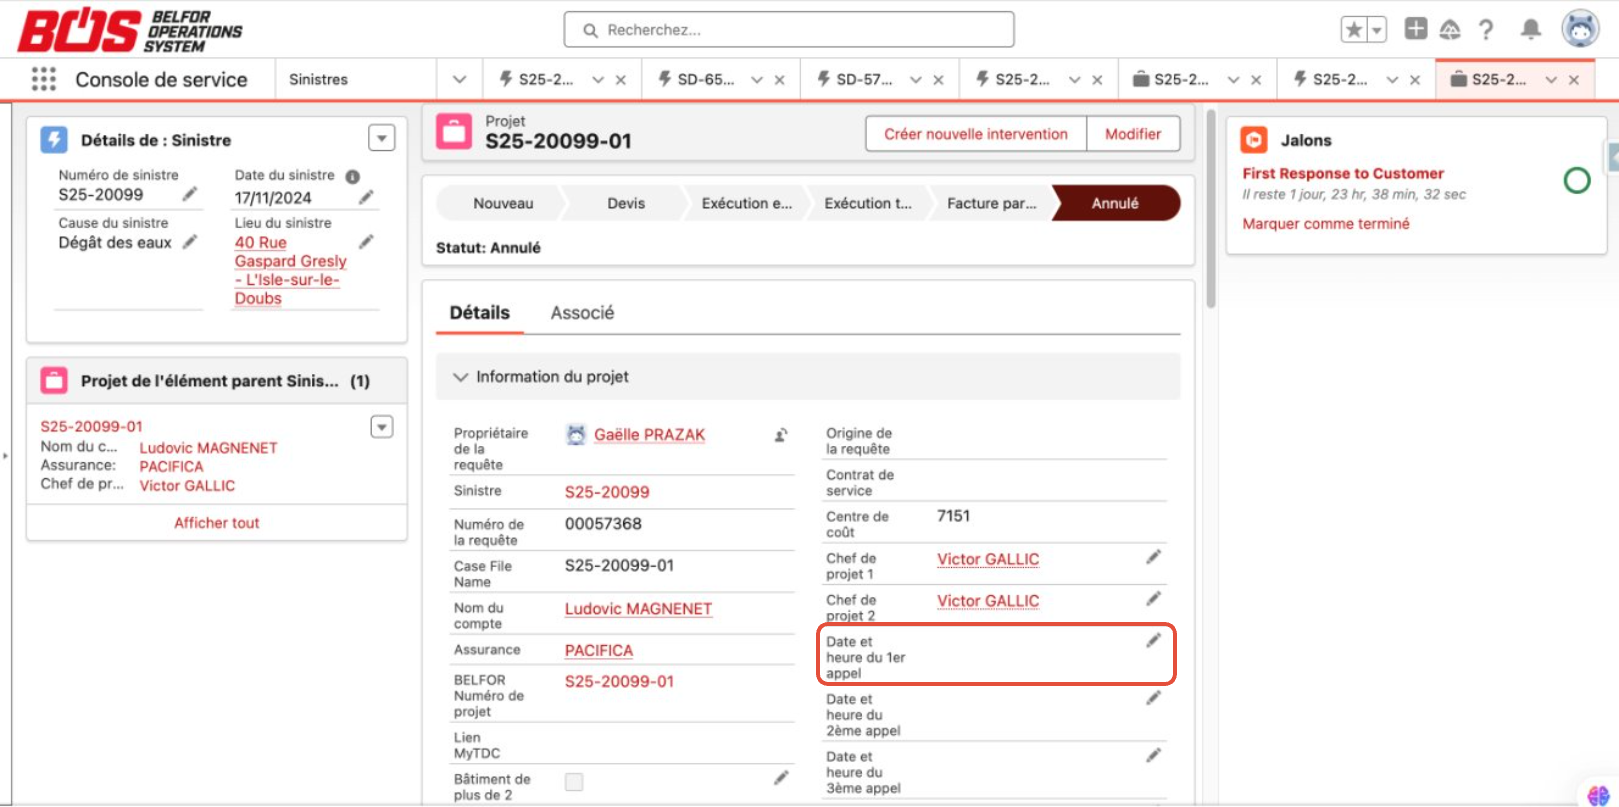The width and height of the screenshot is (1619, 807).
Task: Open the favorites list dropdown arrow
Action: [1377, 30]
